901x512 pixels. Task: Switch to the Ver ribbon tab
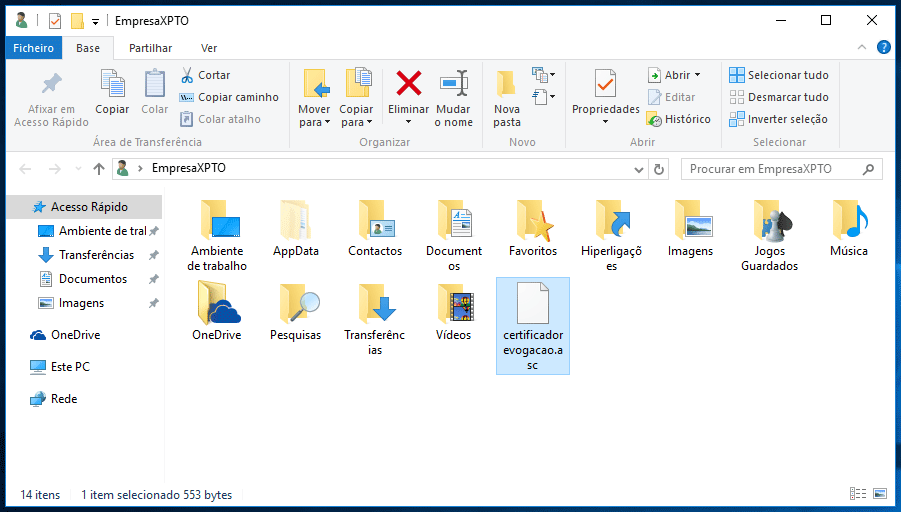tap(209, 48)
